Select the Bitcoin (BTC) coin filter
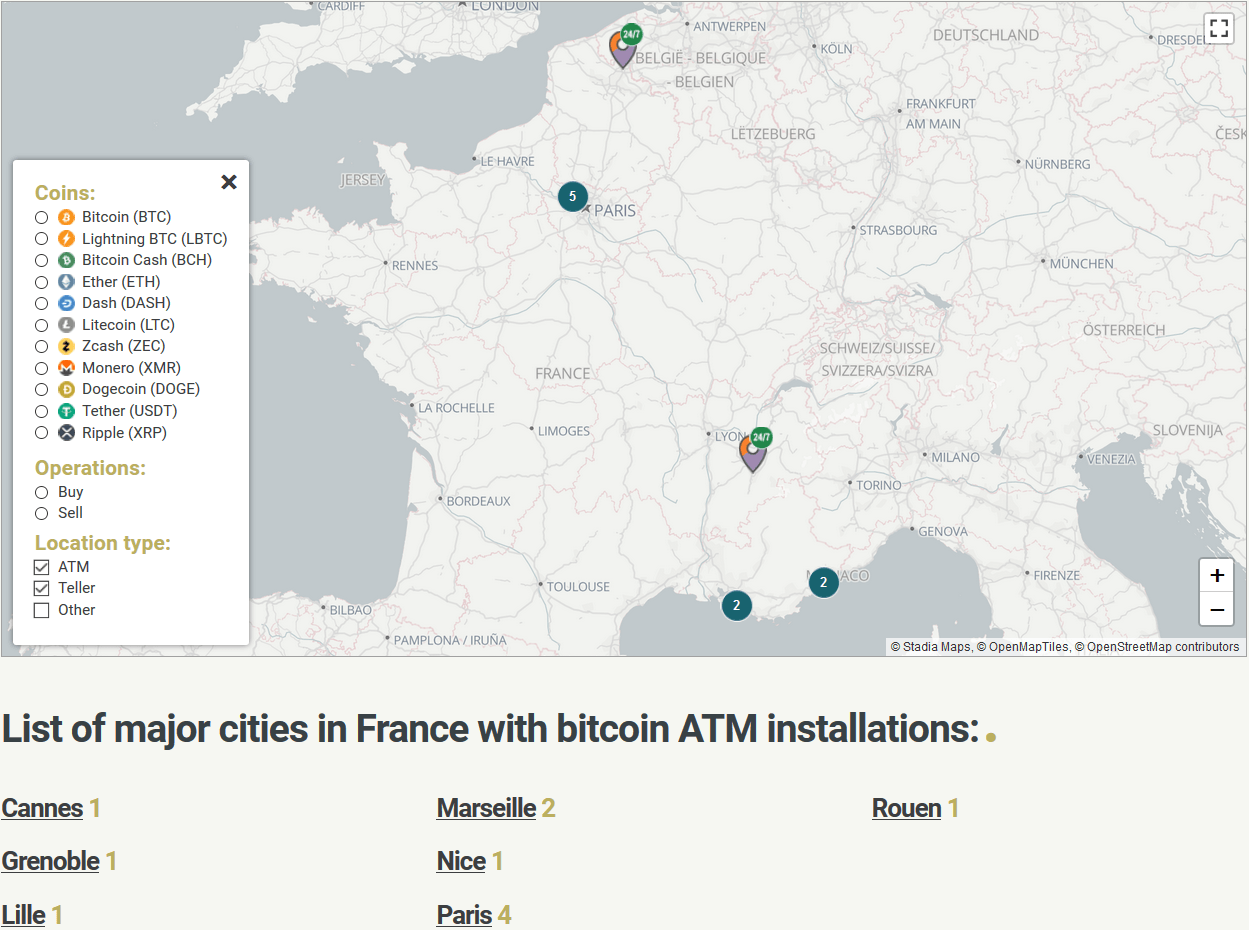Viewport: 1249px width, 930px height. 42,217
